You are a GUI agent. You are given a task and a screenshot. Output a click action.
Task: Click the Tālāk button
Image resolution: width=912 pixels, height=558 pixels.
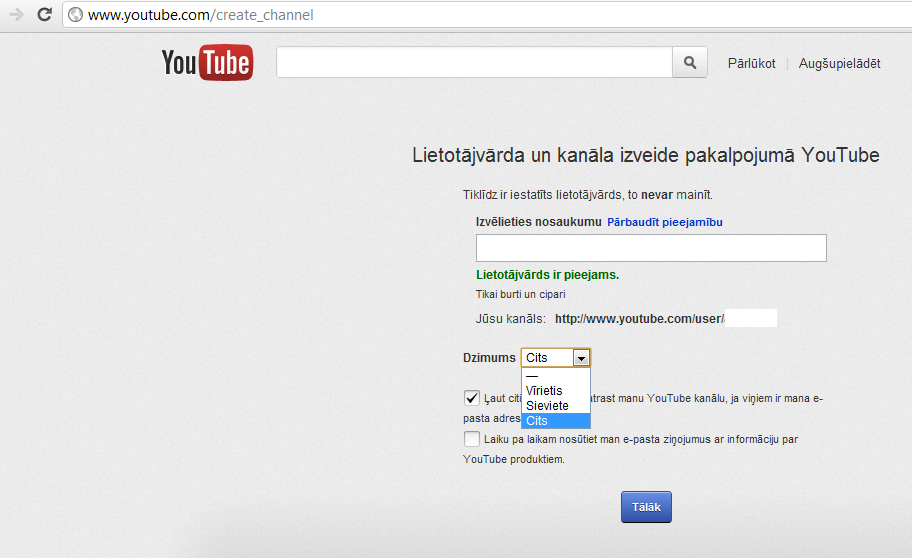[x=646, y=507]
